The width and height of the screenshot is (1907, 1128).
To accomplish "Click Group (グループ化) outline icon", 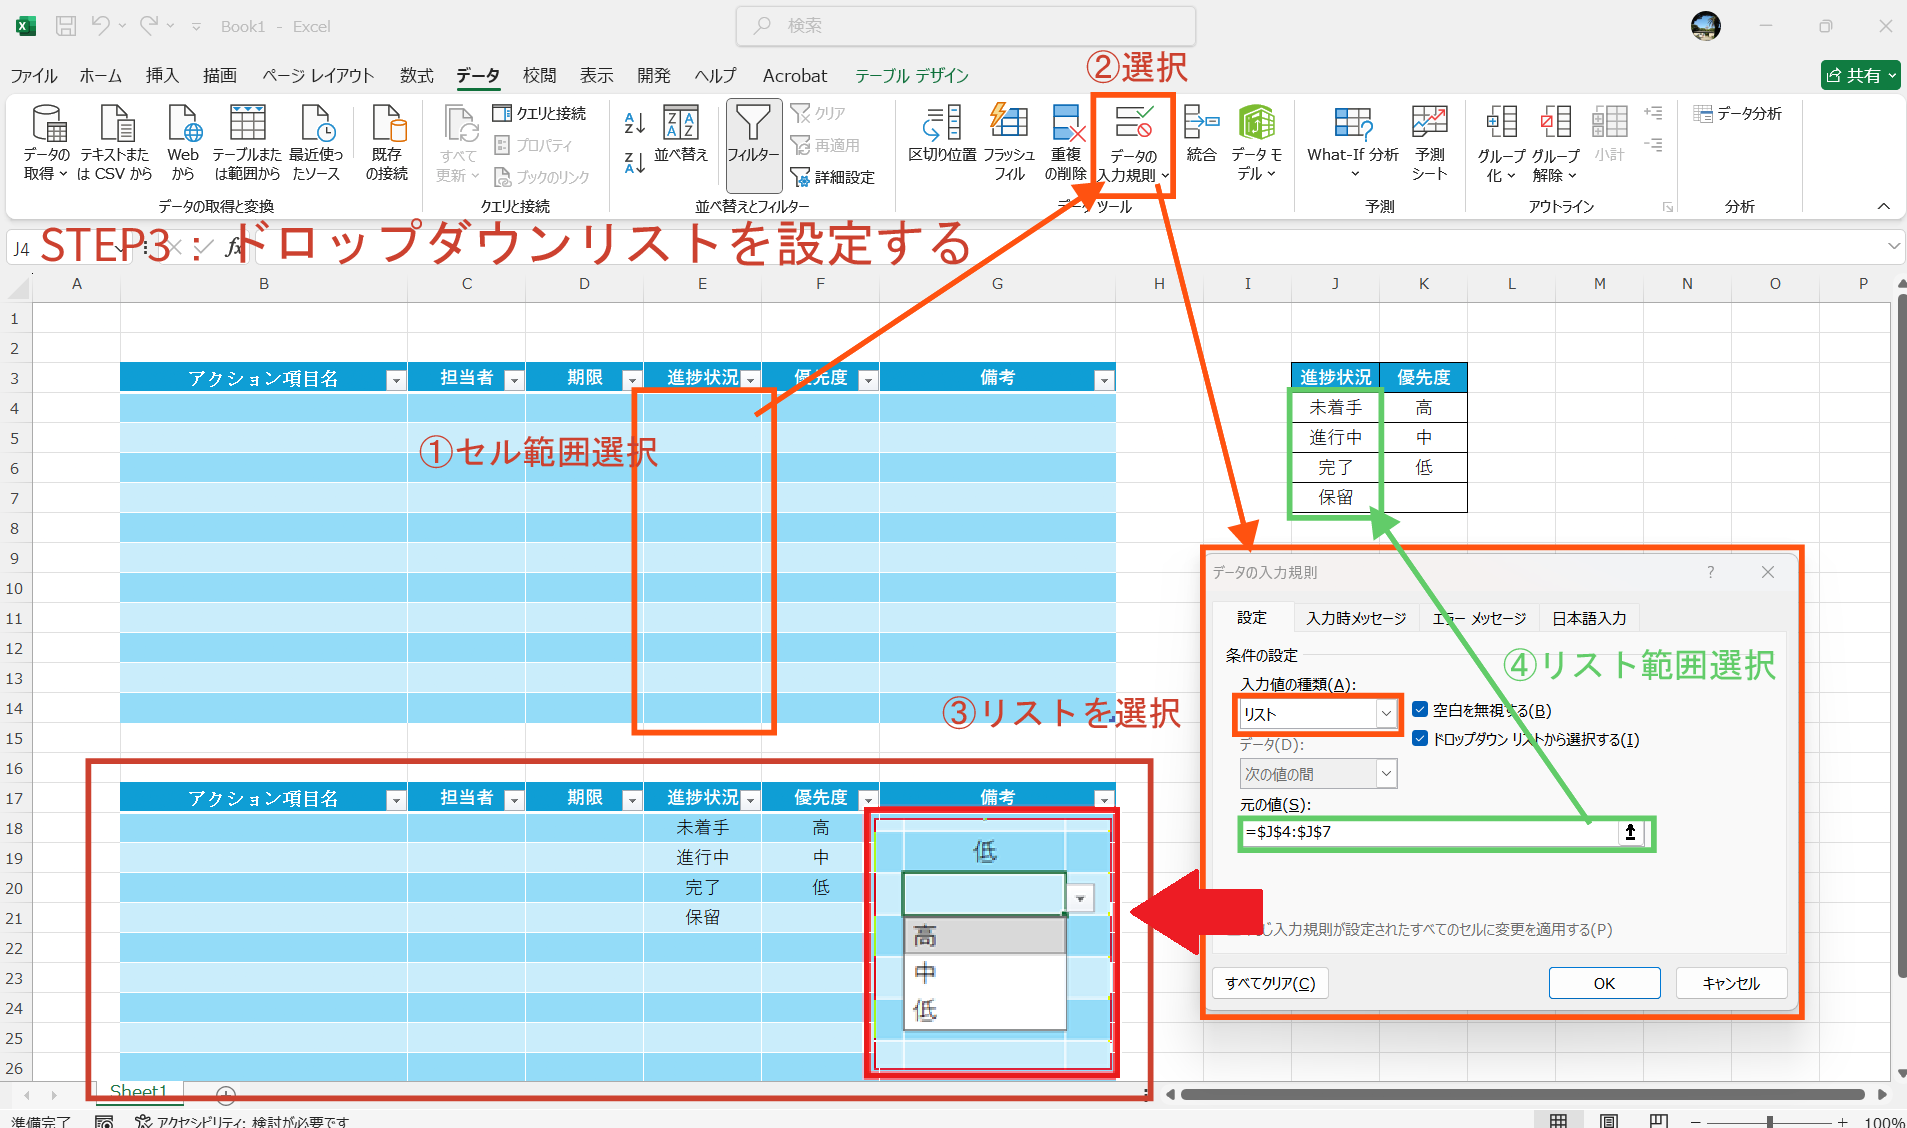I will coord(1501,145).
